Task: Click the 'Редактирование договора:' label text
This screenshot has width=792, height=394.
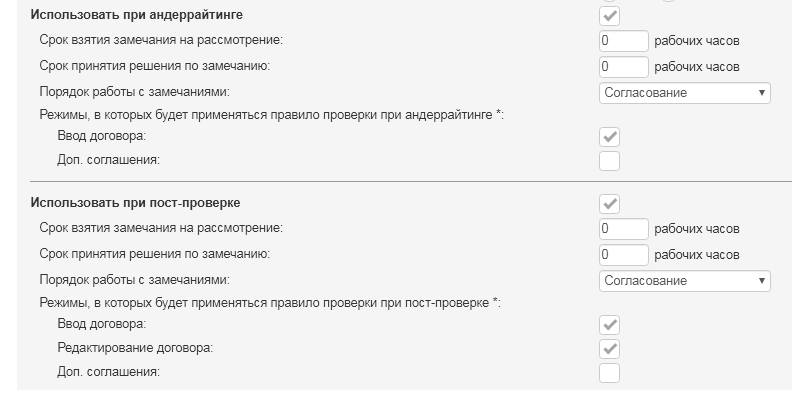Action: click(135, 348)
